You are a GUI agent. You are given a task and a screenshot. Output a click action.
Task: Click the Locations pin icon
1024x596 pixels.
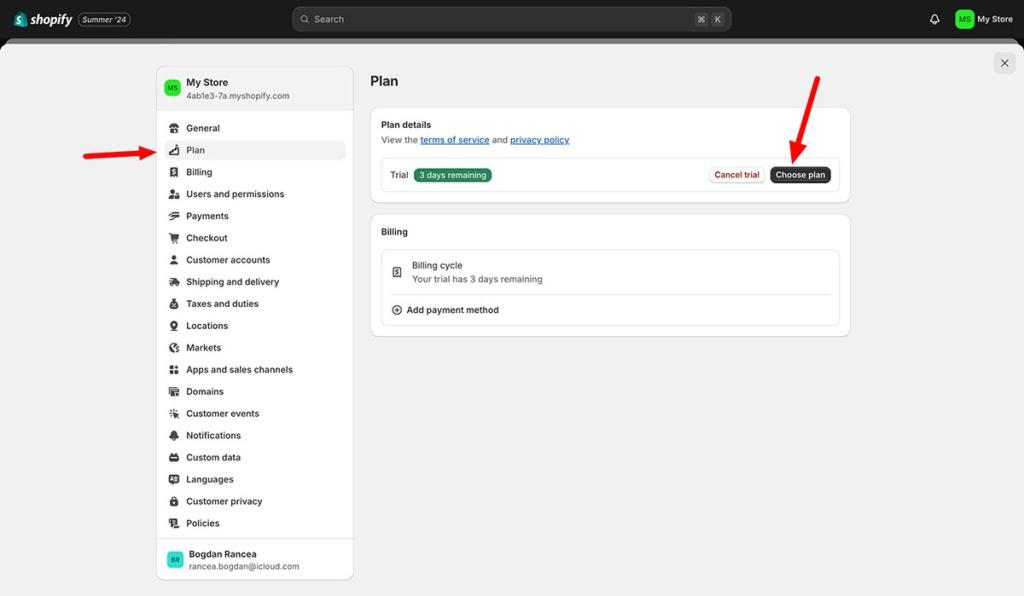(174, 326)
